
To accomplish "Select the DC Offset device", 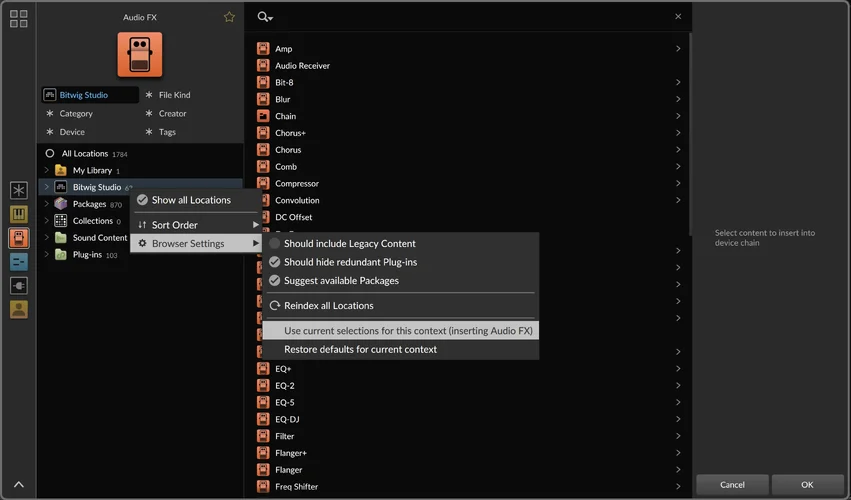I will coord(293,217).
